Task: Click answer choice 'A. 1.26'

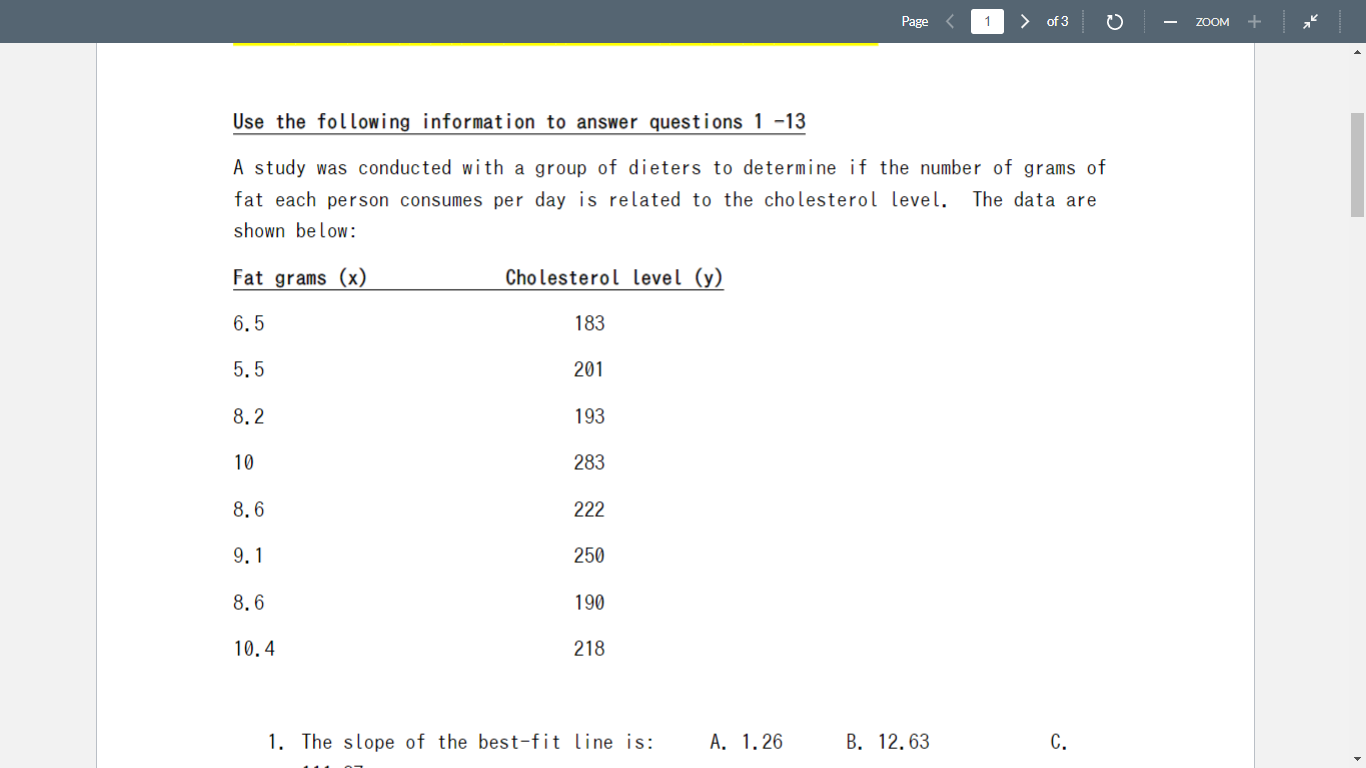Action: coord(746,741)
